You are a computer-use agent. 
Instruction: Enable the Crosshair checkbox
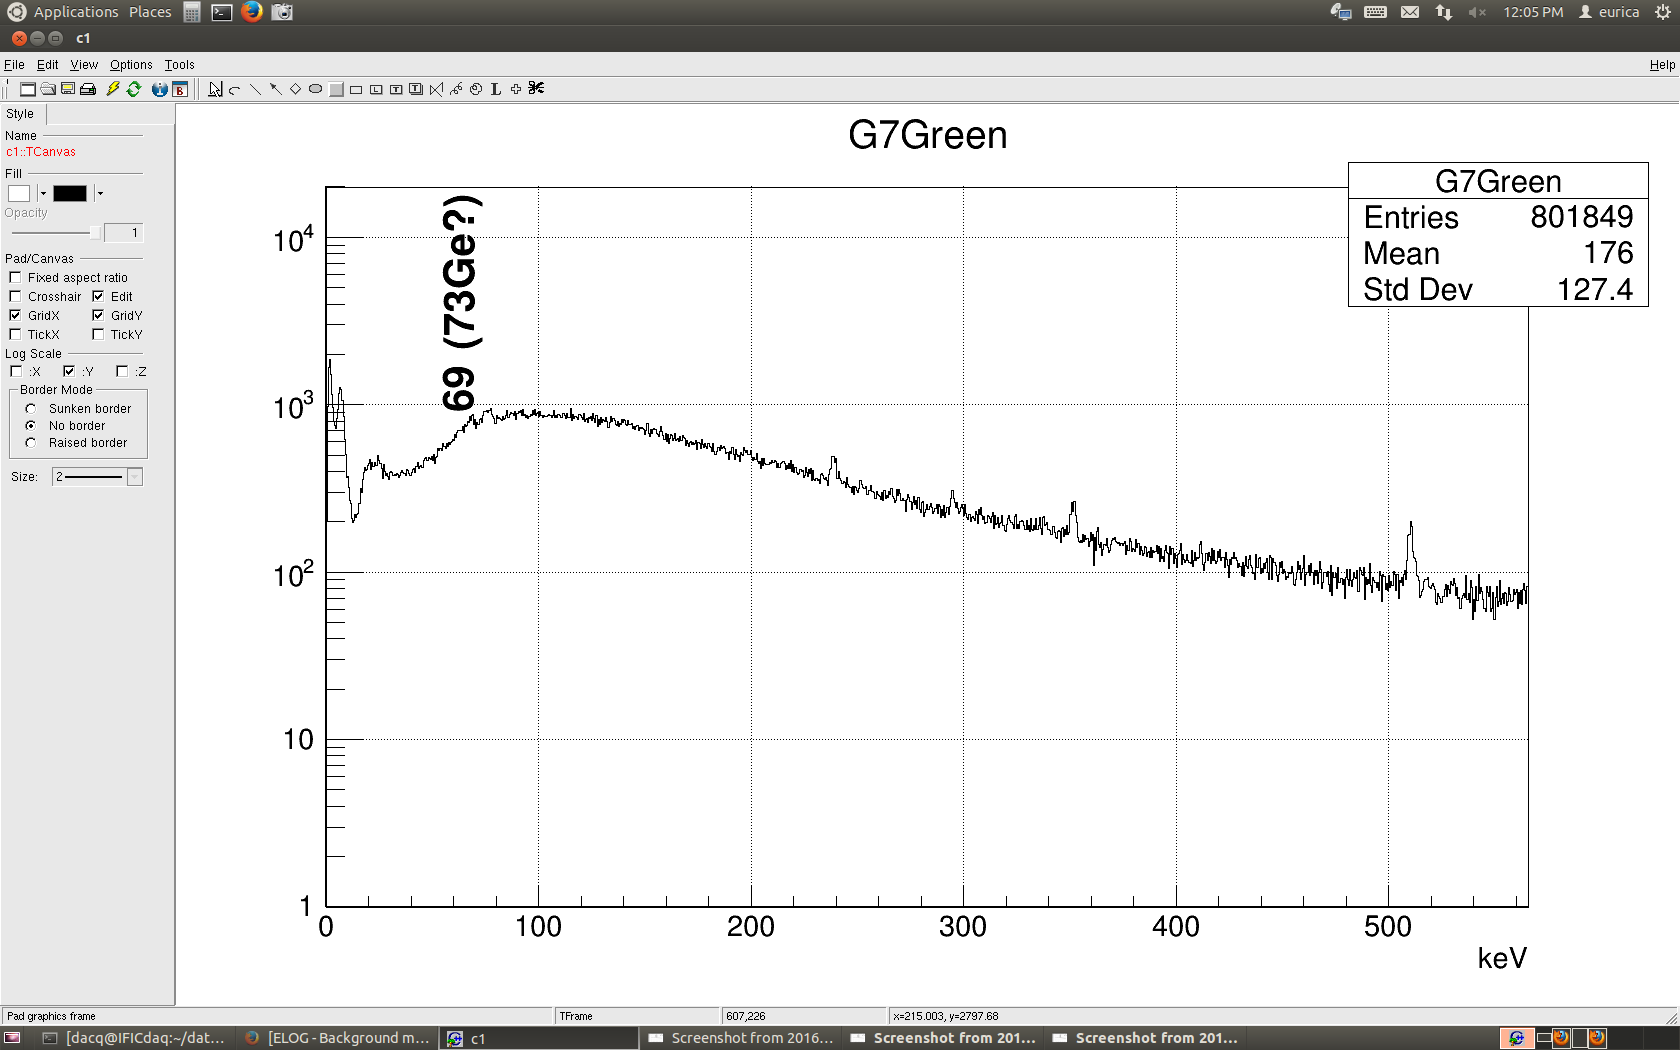[x=15, y=296]
